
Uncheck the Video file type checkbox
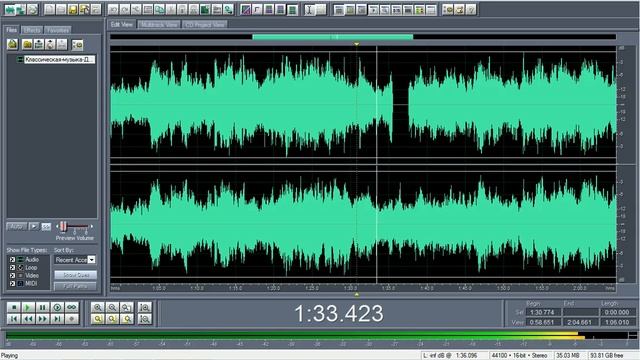[x=12, y=276]
